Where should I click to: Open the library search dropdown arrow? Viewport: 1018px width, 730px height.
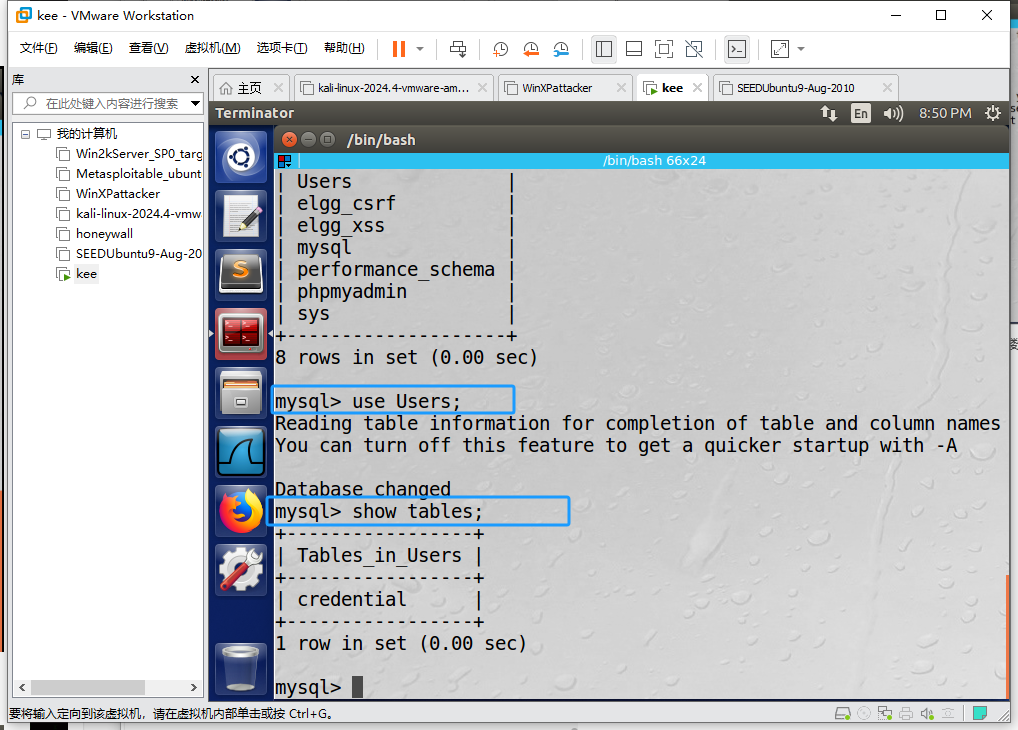point(195,103)
